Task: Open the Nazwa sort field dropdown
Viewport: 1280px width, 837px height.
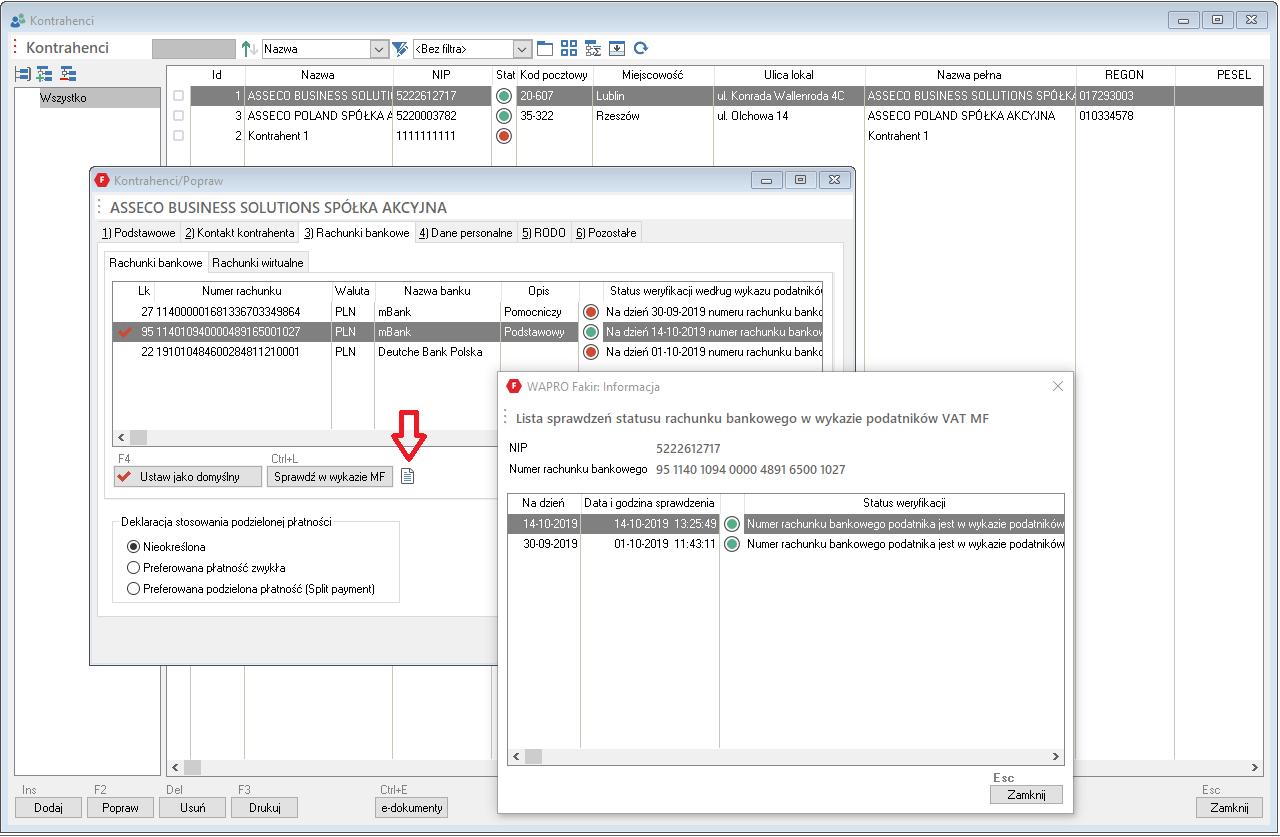Action: coord(379,48)
